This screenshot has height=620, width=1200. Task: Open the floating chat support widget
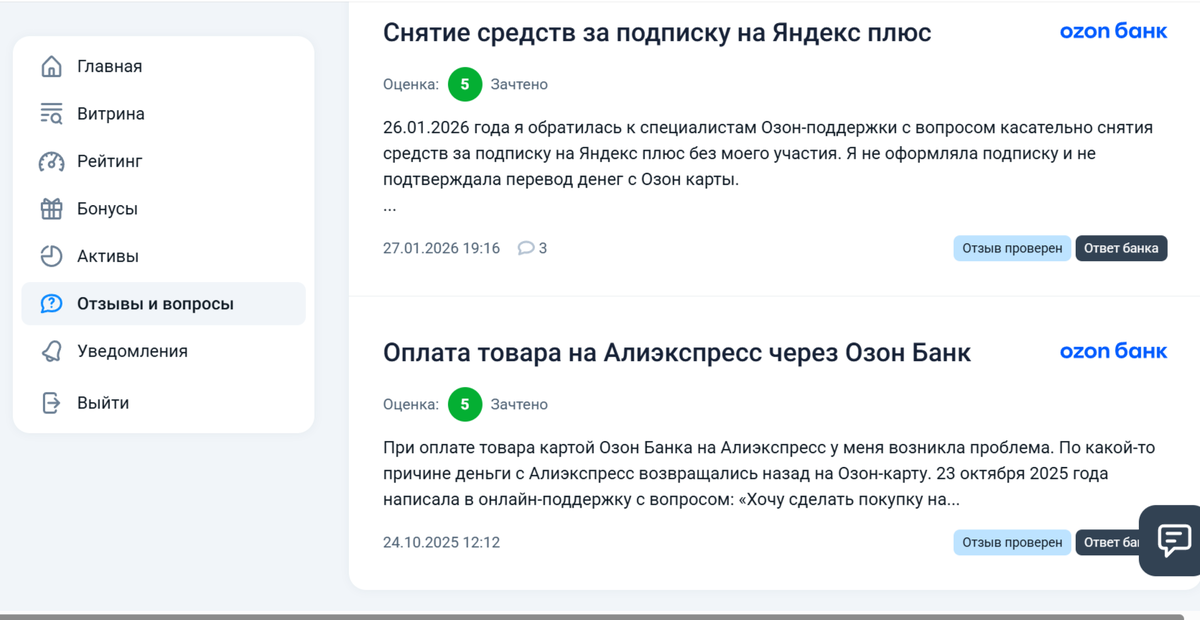pyautogui.click(x=1171, y=540)
